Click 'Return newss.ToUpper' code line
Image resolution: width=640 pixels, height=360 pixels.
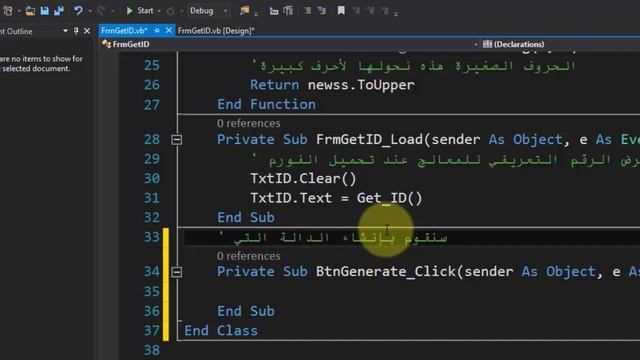(x=332, y=85)
